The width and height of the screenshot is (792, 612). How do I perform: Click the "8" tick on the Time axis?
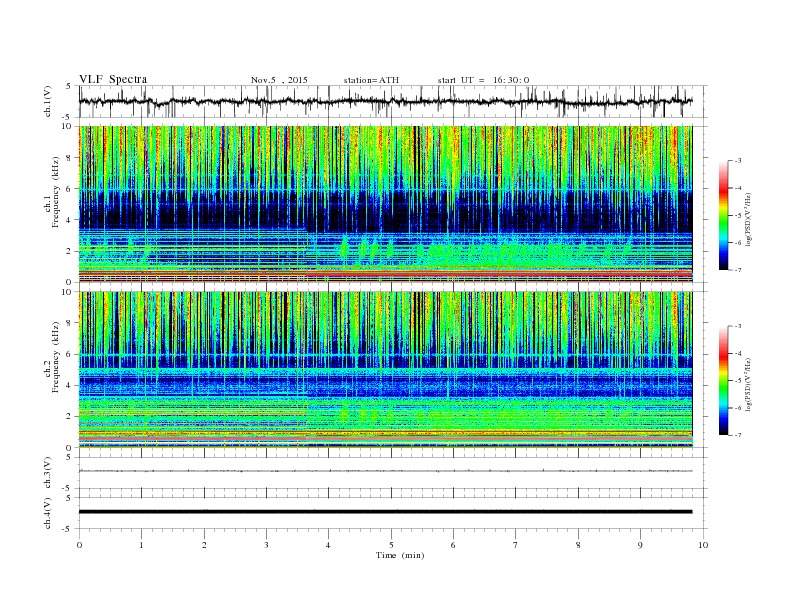pos(578,545)
